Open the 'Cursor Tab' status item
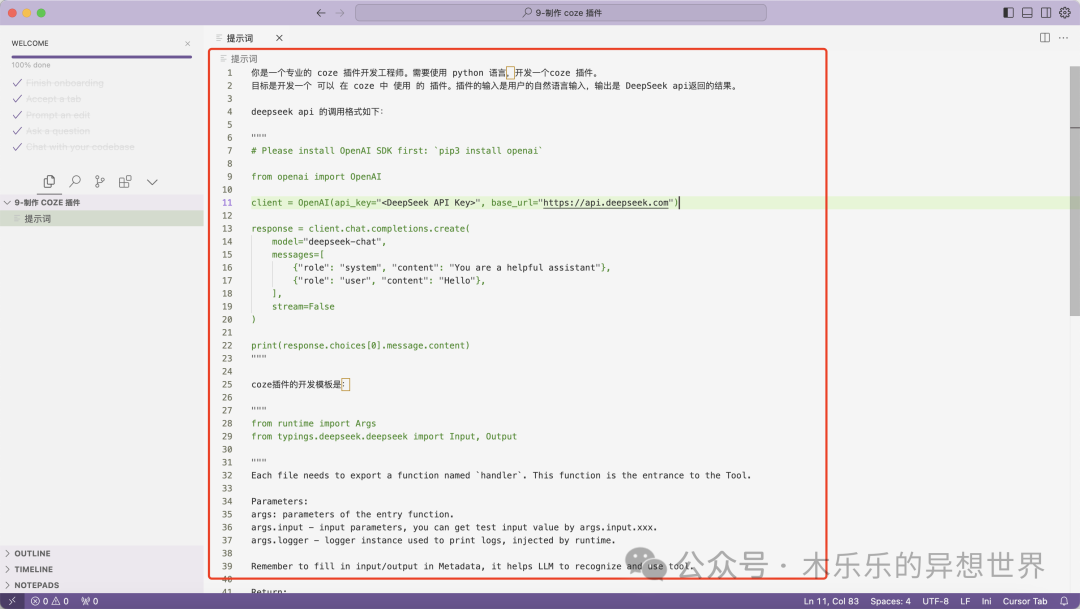 (x=1025, y=601)
